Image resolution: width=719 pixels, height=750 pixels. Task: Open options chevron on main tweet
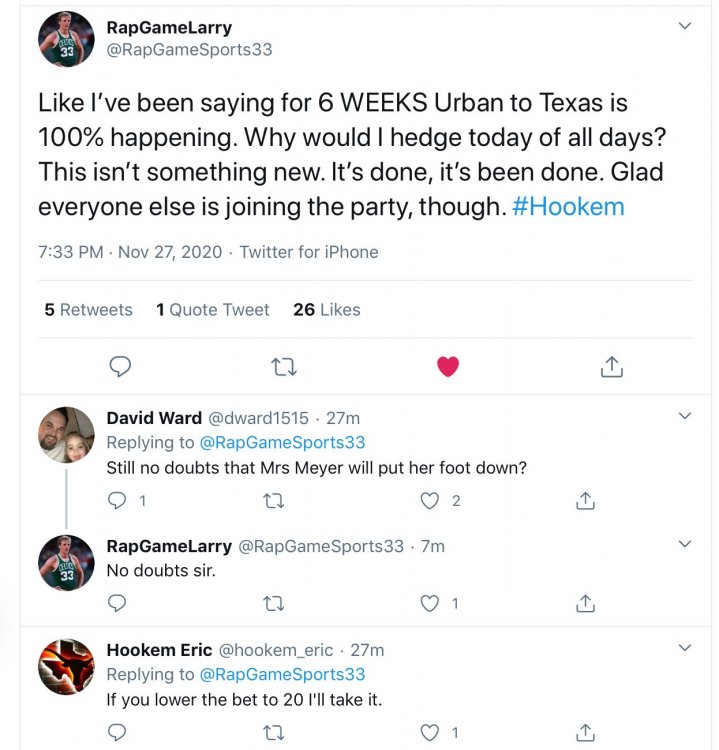[685, 26]
